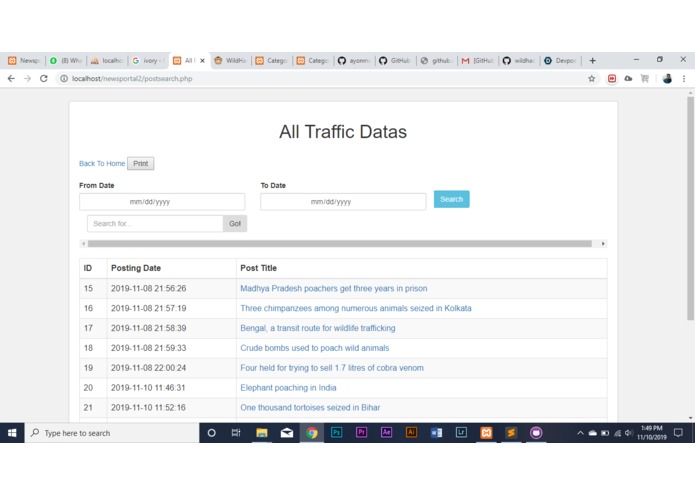The width and height of the screenshot is (695, 494).
Task: Click the Go! button
Action: tap(234, 224)
